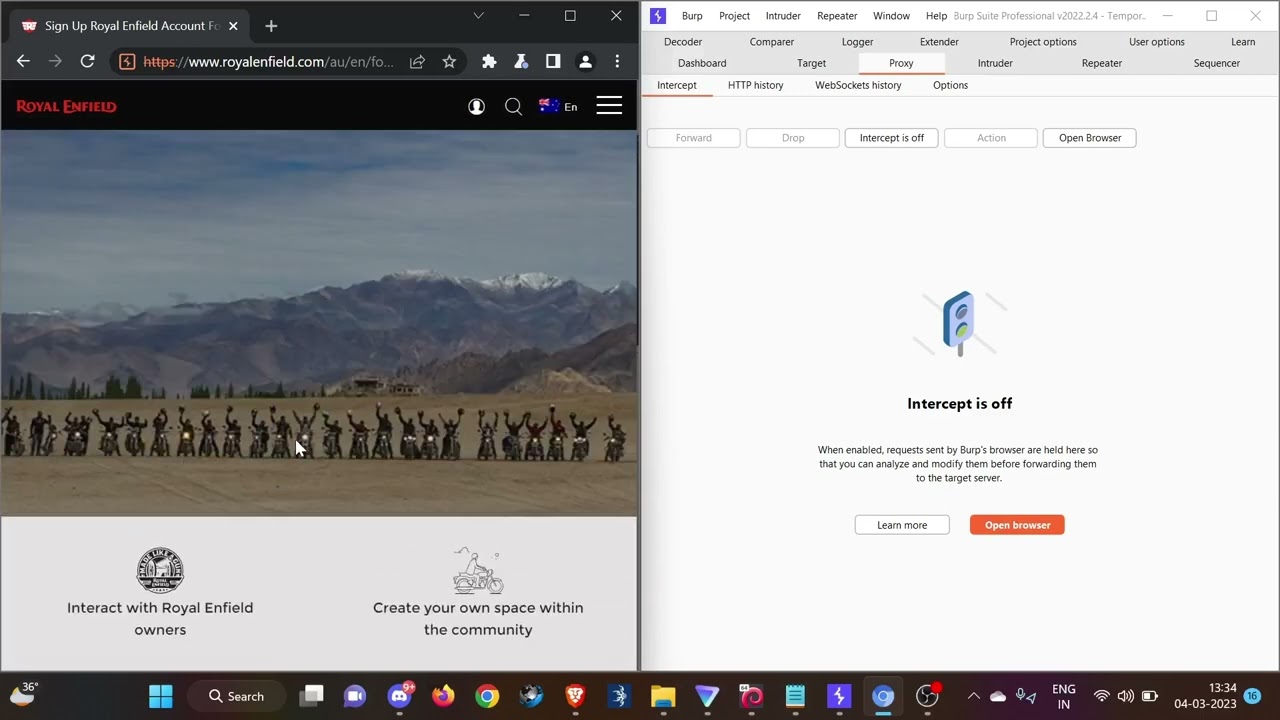Reload the Royal Enfield page
Image resolution: width=1280 pixels, height=720 pixels.
(87, 62)
